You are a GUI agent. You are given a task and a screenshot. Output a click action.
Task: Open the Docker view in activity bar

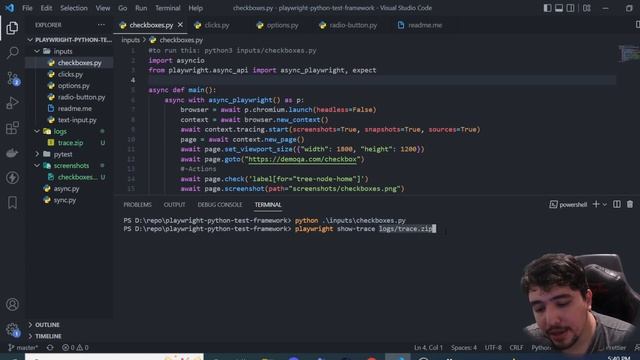pos(12,153)
